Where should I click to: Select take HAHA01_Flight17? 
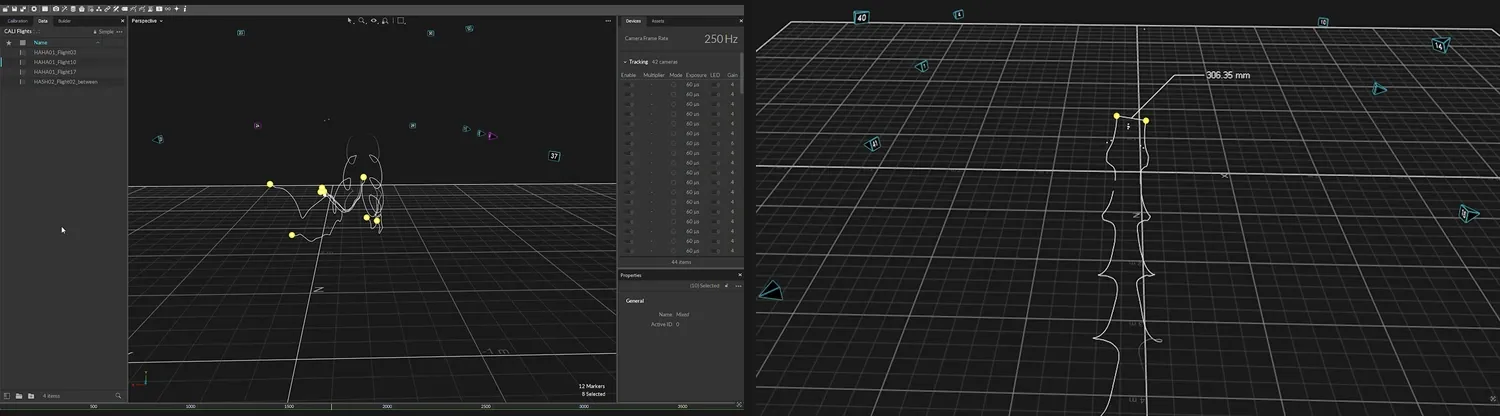(x=55, y=72)
